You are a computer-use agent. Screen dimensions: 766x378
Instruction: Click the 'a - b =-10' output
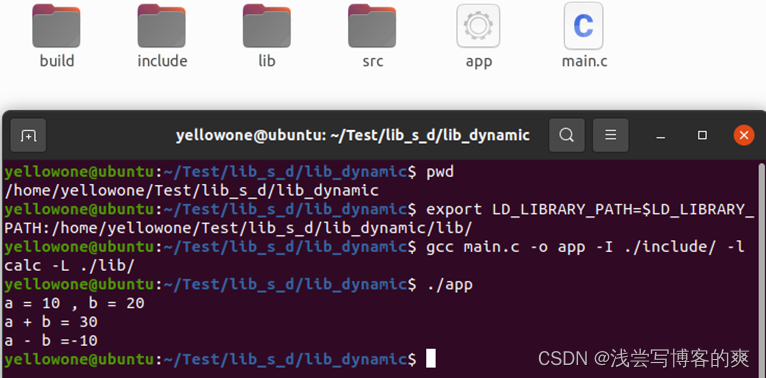click(x=51, y=340)
